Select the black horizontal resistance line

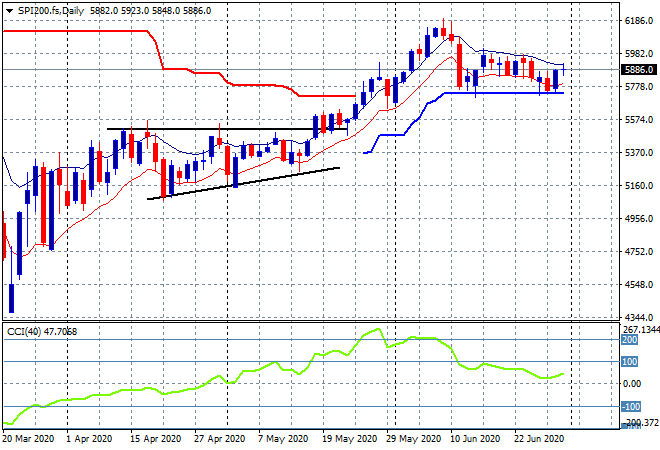[x=227, y=129]
